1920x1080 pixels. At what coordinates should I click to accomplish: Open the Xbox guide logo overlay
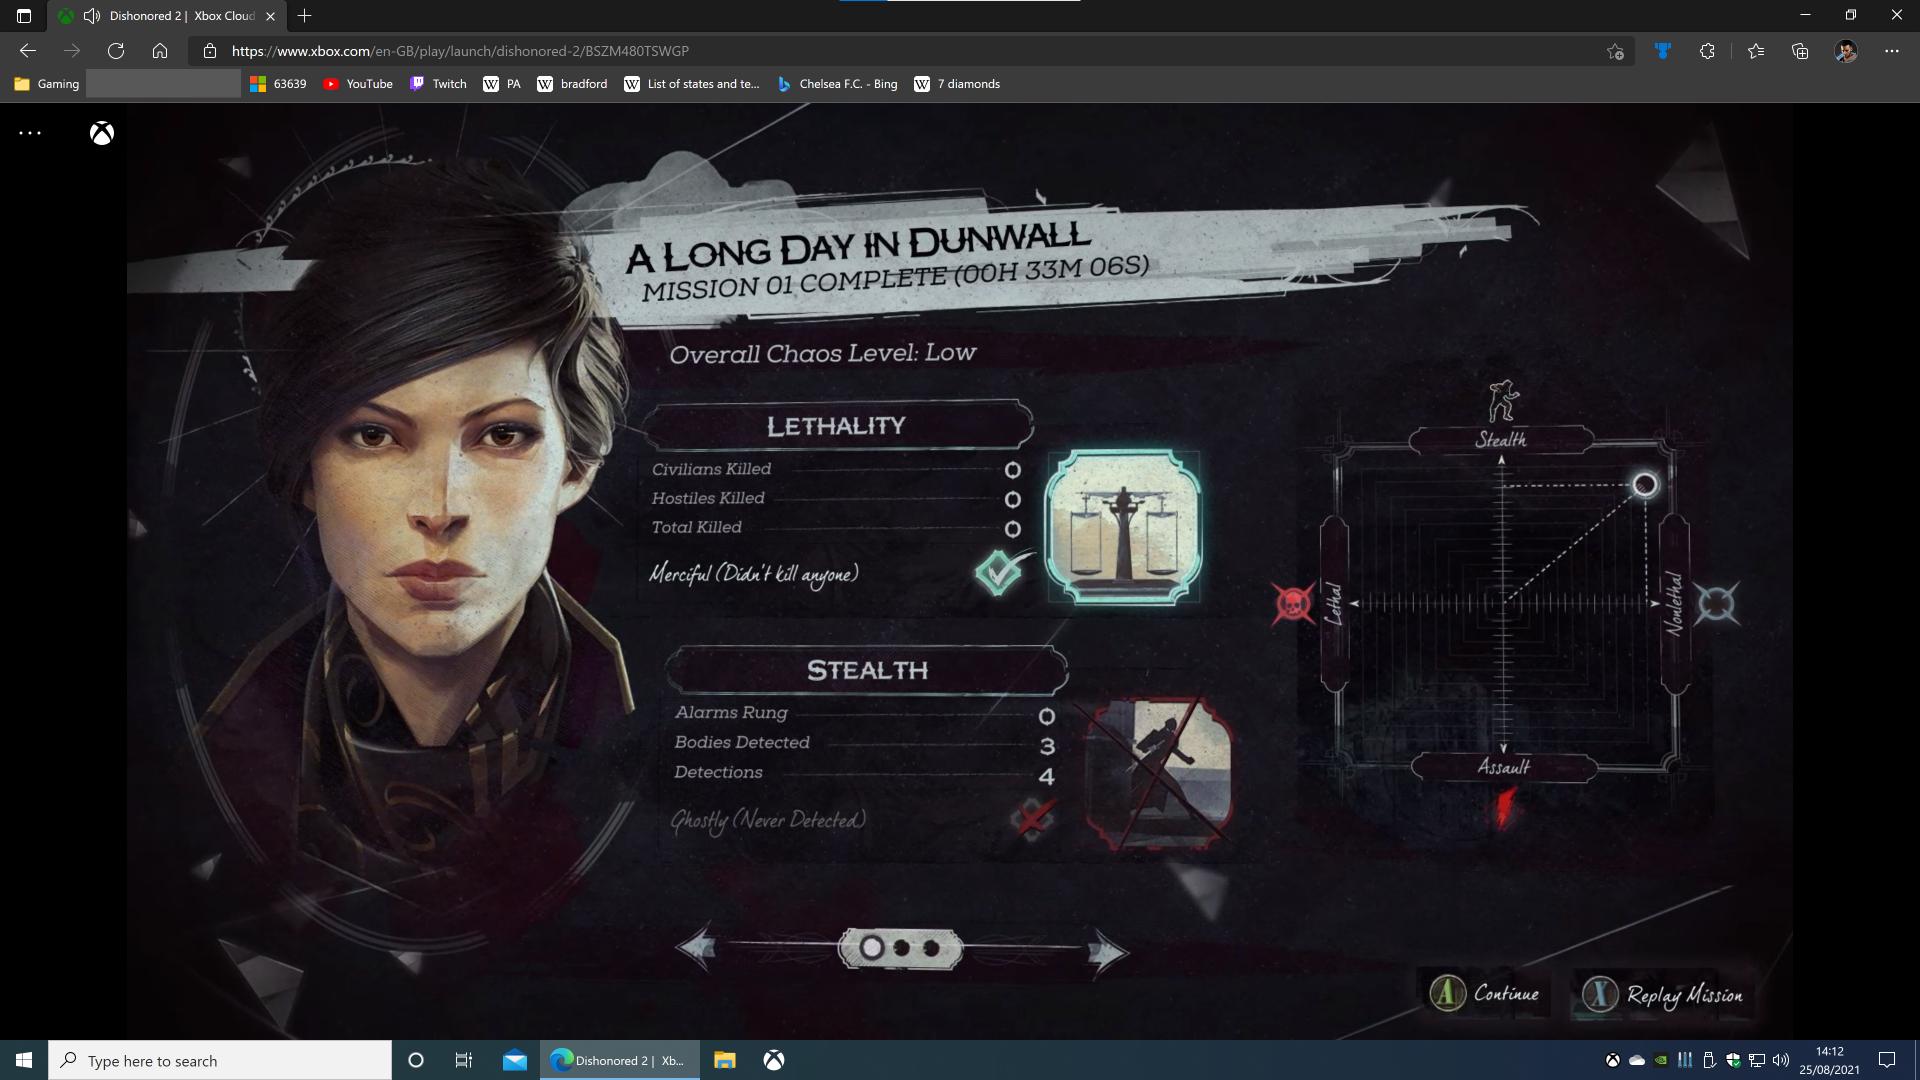tap(102, 133)
